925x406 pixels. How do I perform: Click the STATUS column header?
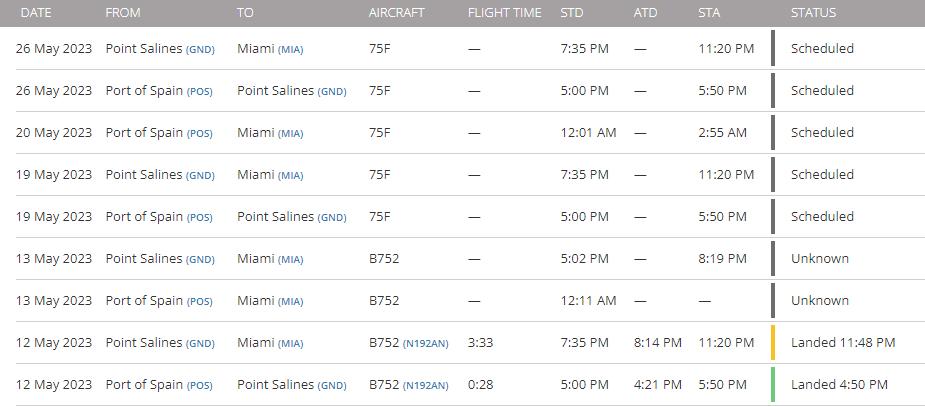point(813,13)
